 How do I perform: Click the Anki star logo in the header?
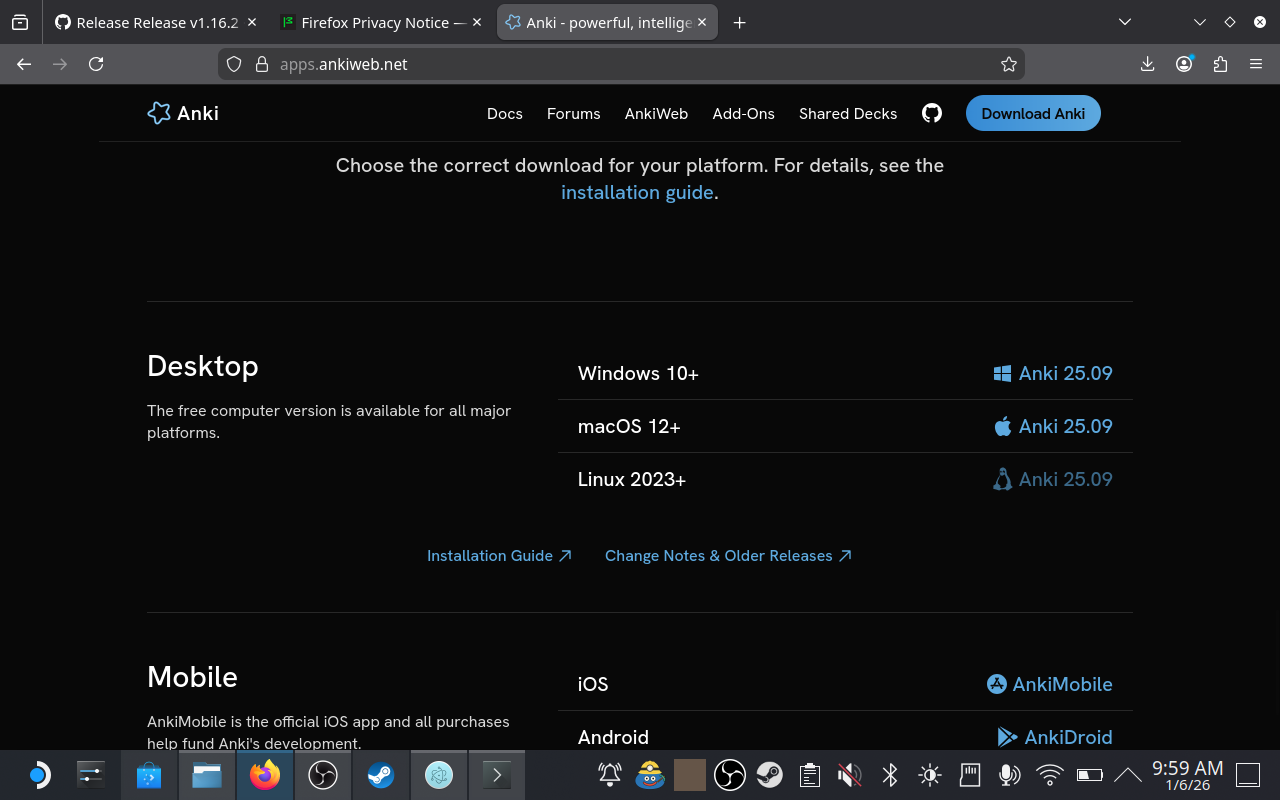(158, 113)
